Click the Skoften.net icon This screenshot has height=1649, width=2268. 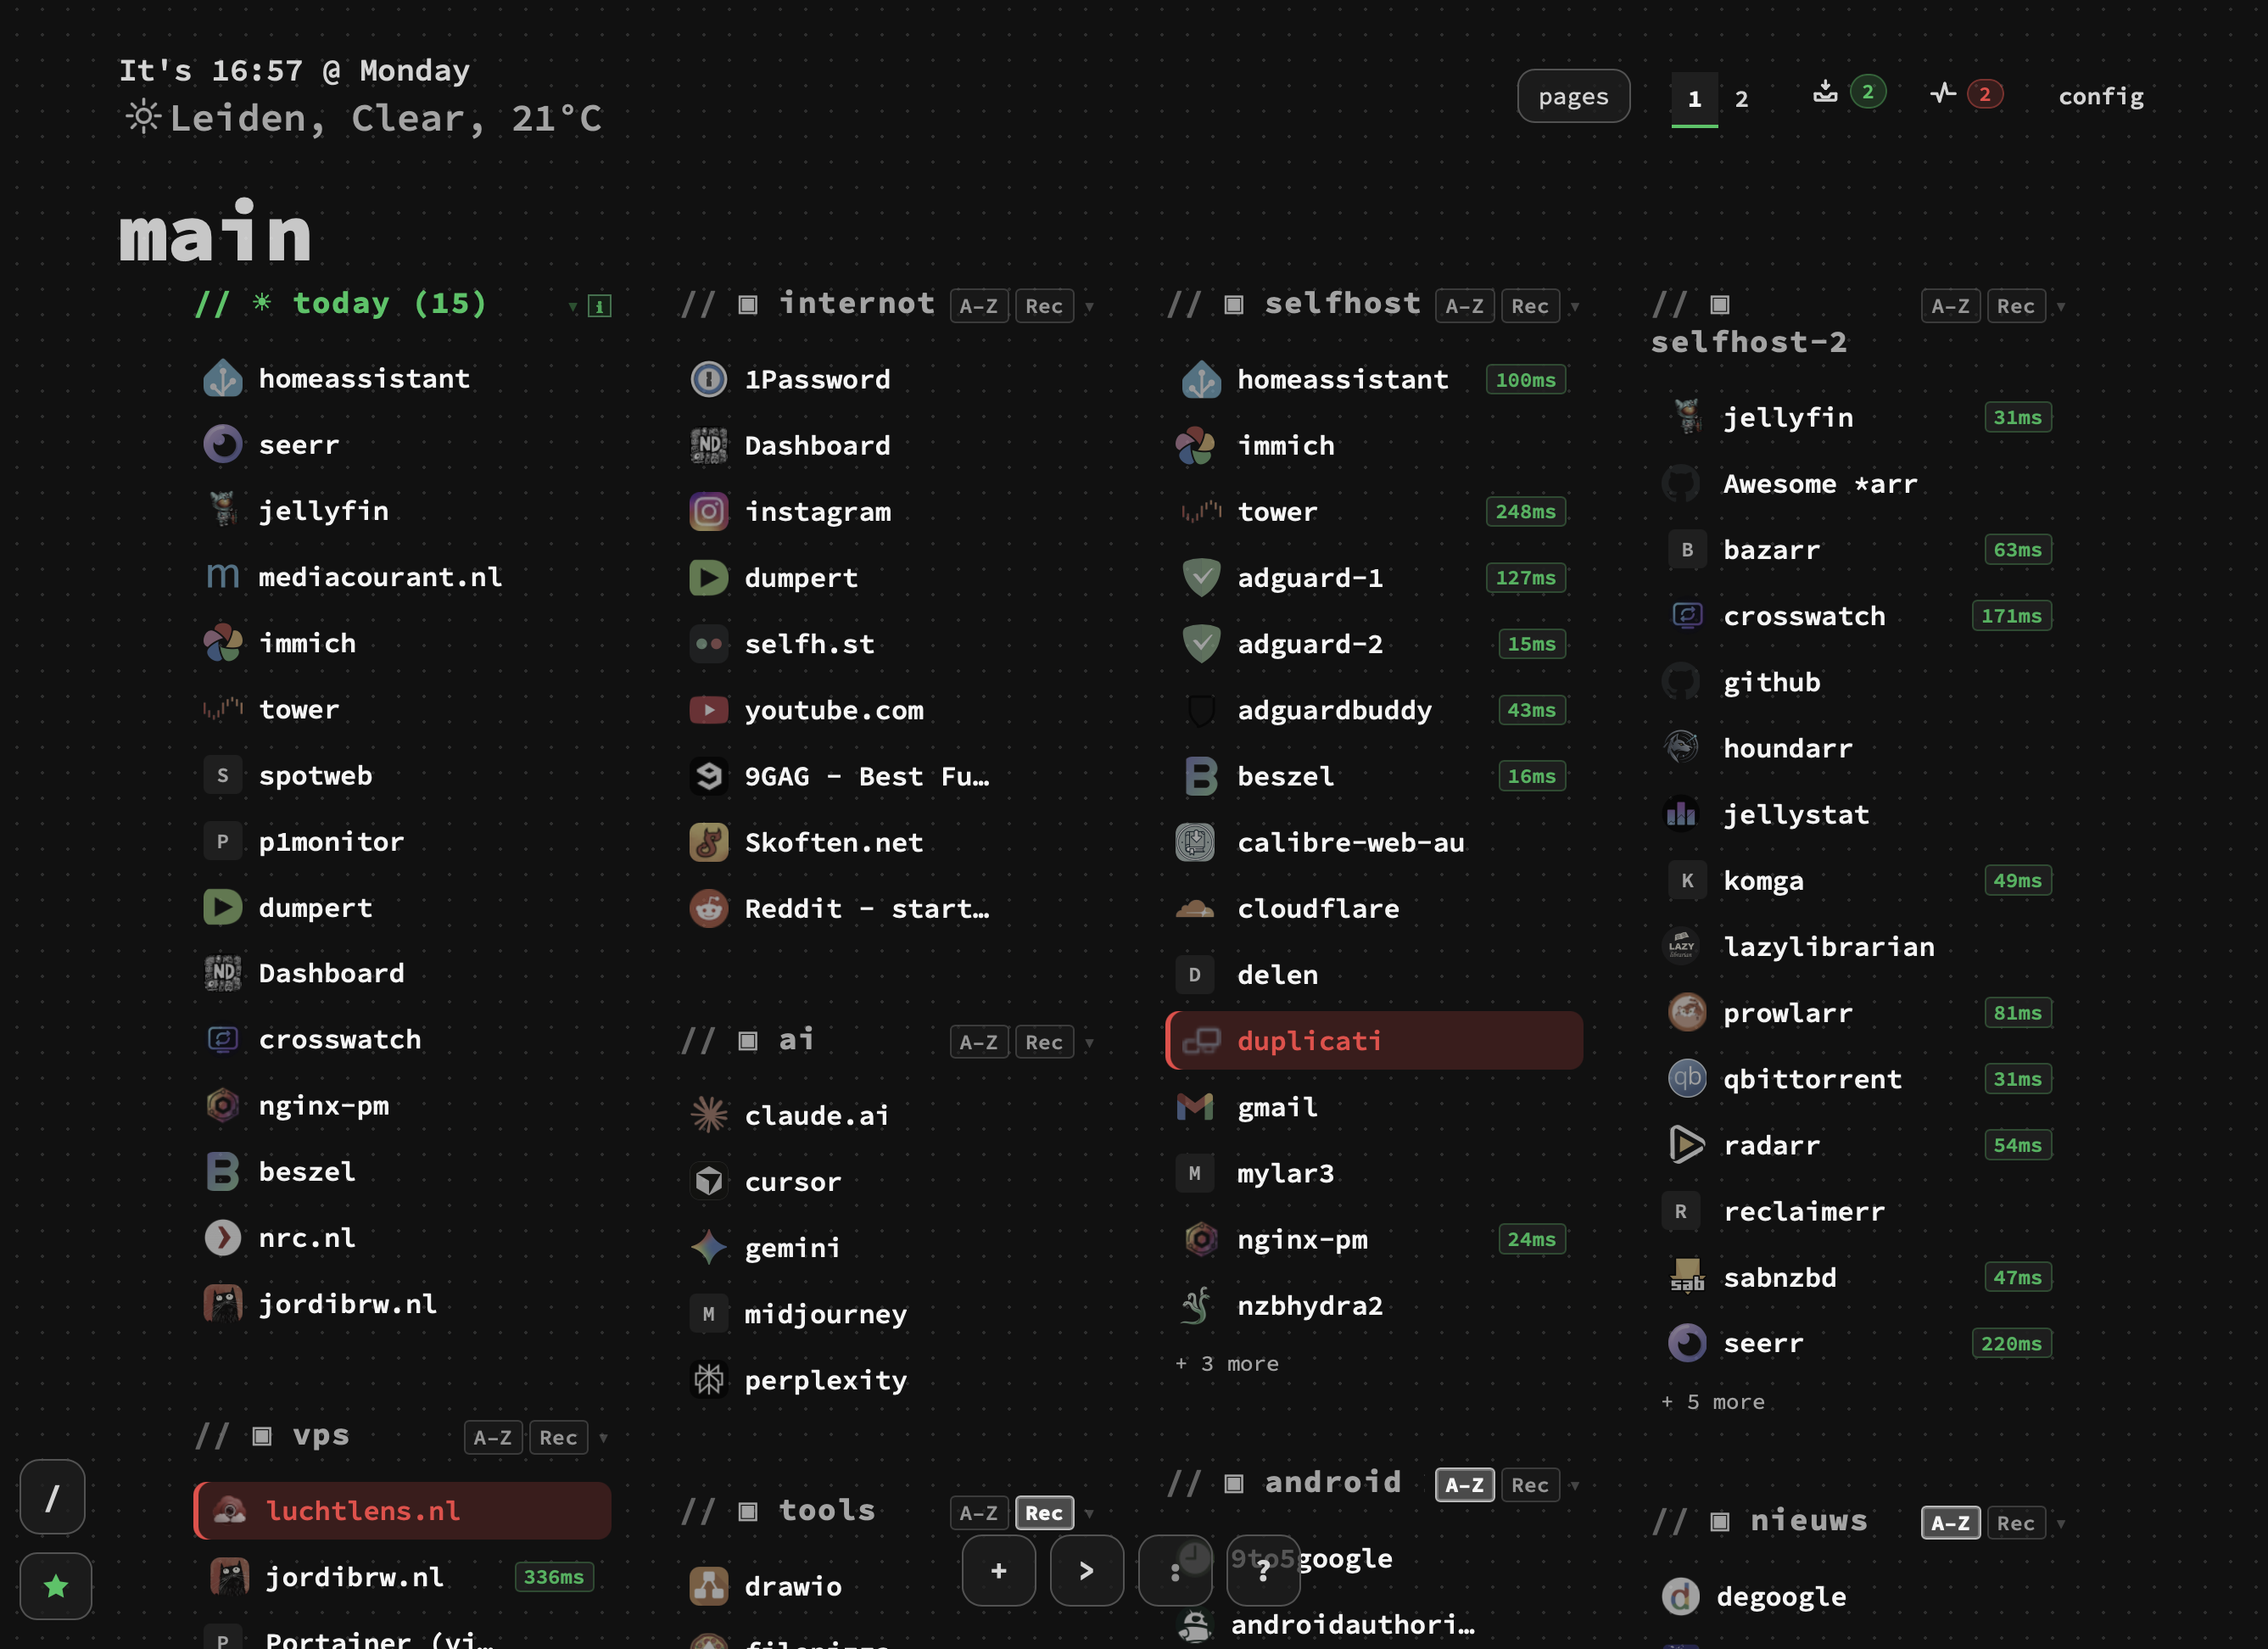point(709,842)
